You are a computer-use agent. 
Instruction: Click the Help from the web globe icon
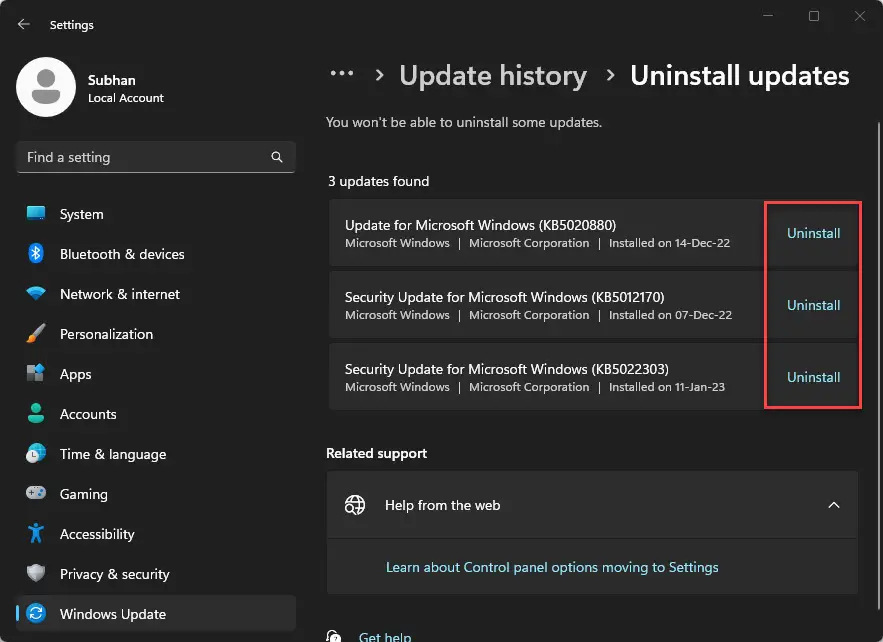[355, 505]
